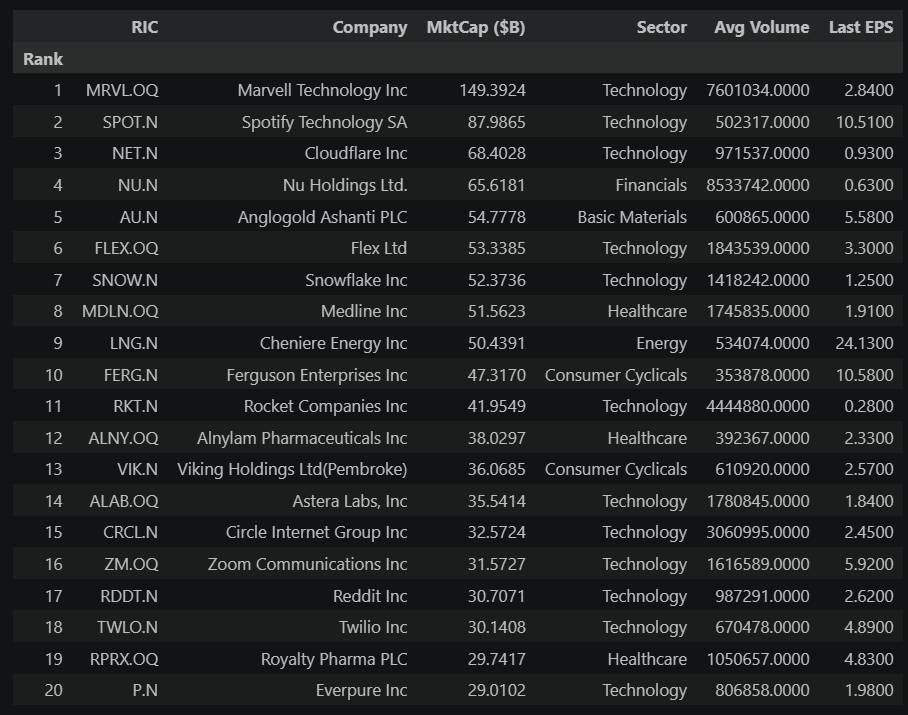
Task: Select the SPOT.N ticker cell
Action: point(130,122)
